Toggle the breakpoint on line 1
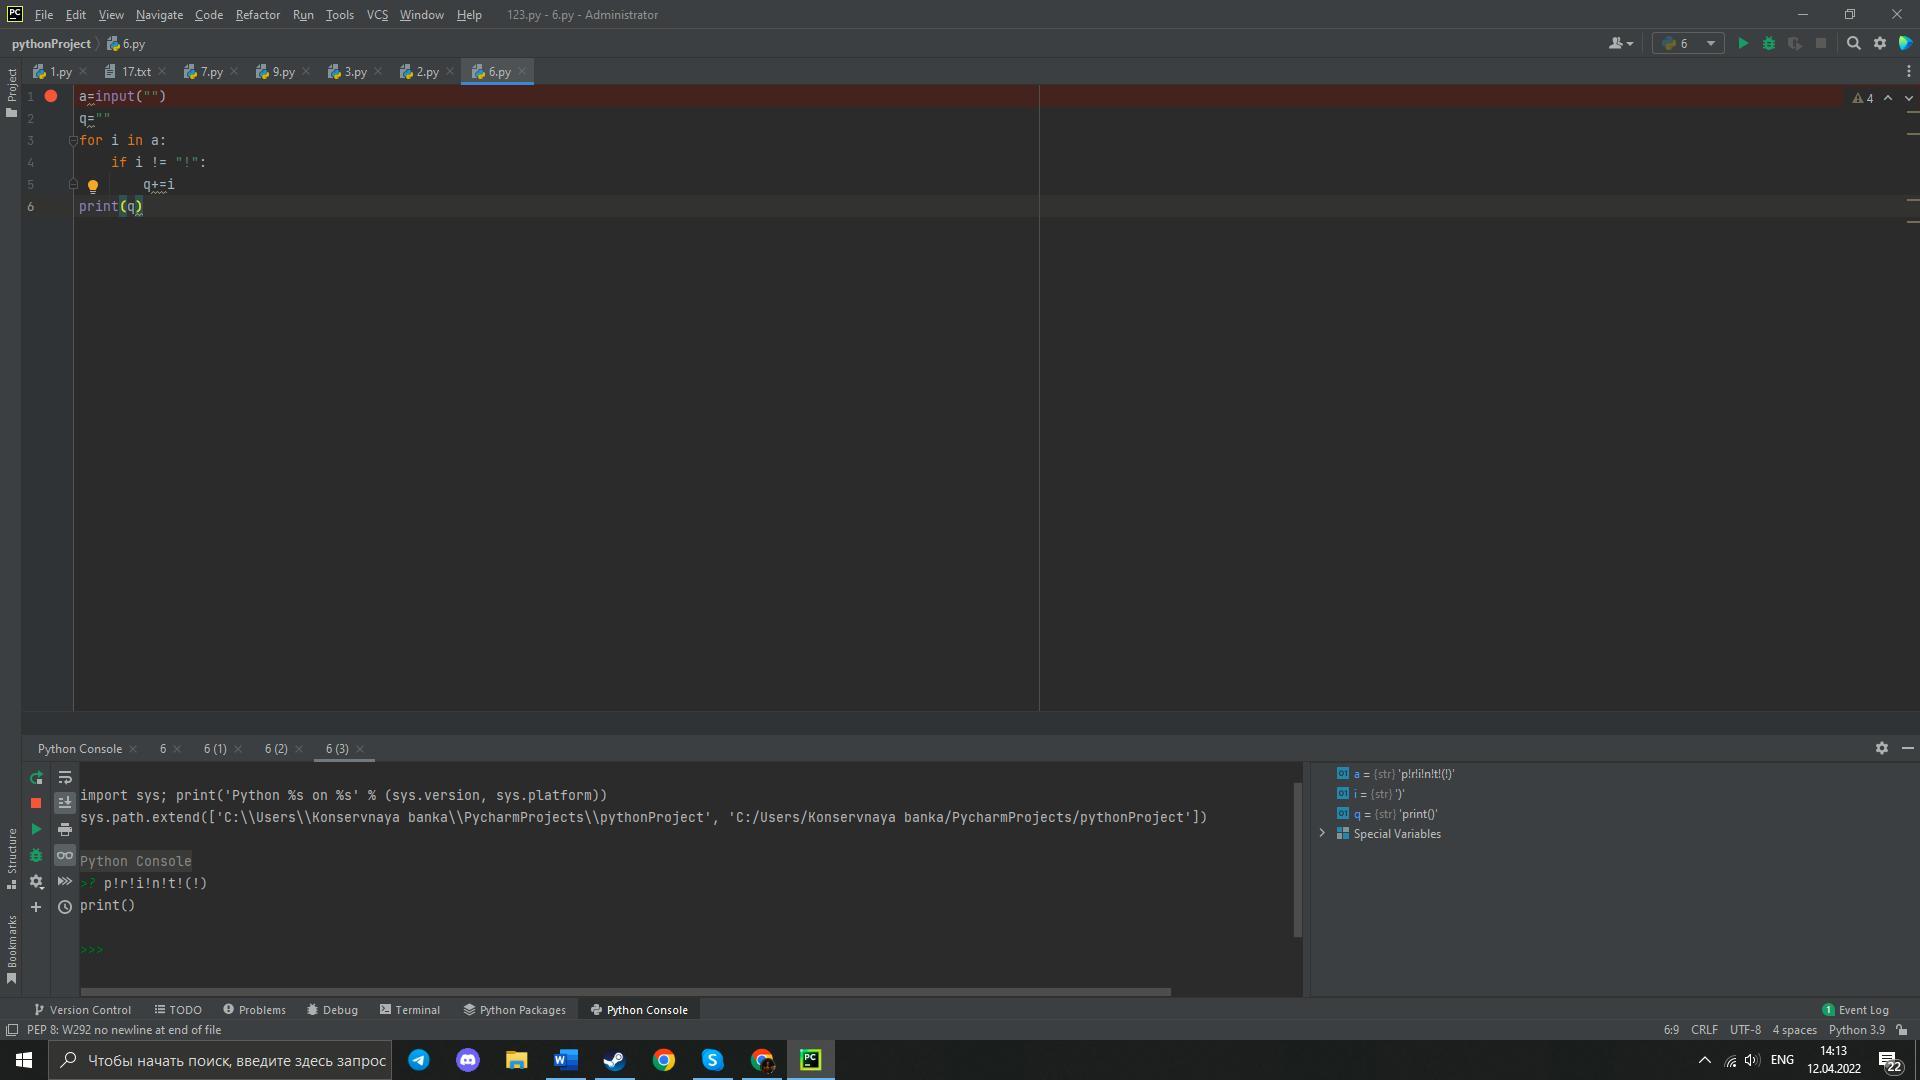 (x=51, y=96)
